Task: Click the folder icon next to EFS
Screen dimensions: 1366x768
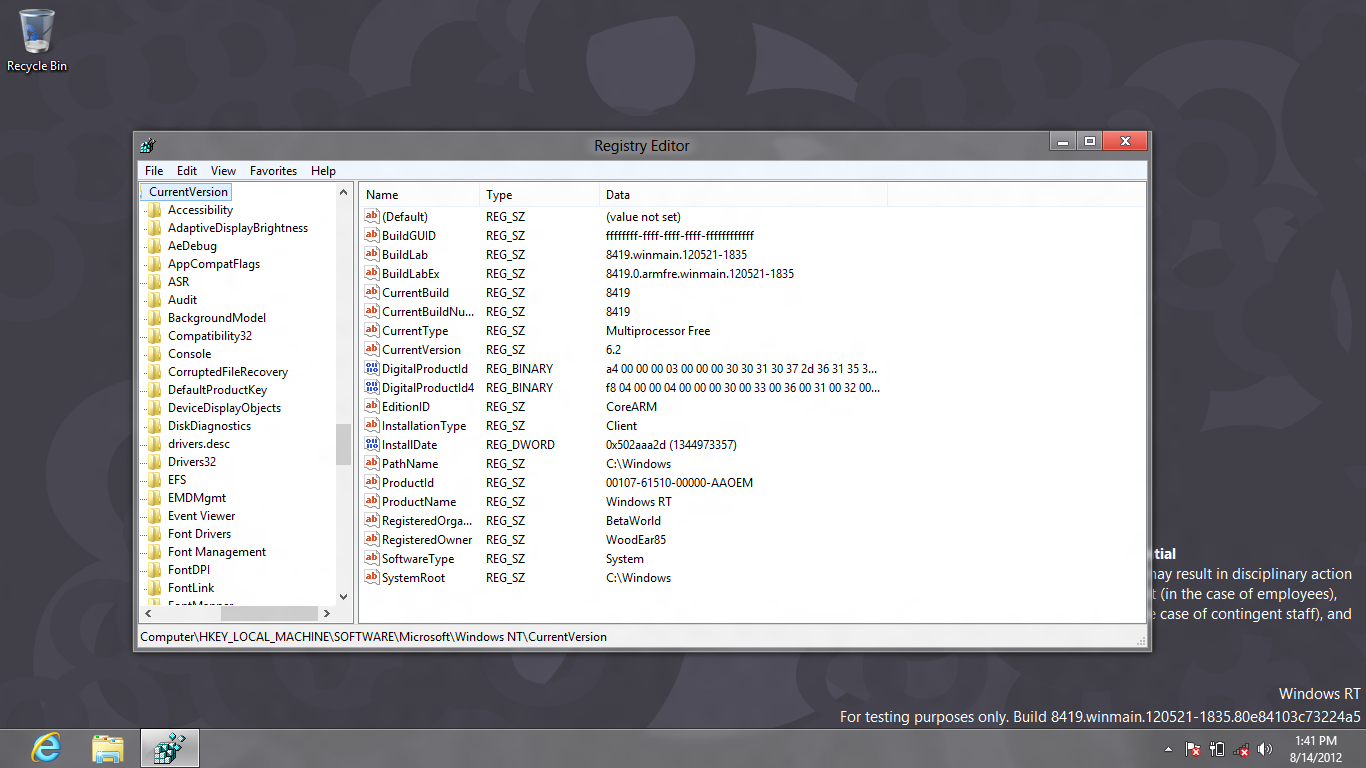Action: (154, 480)
